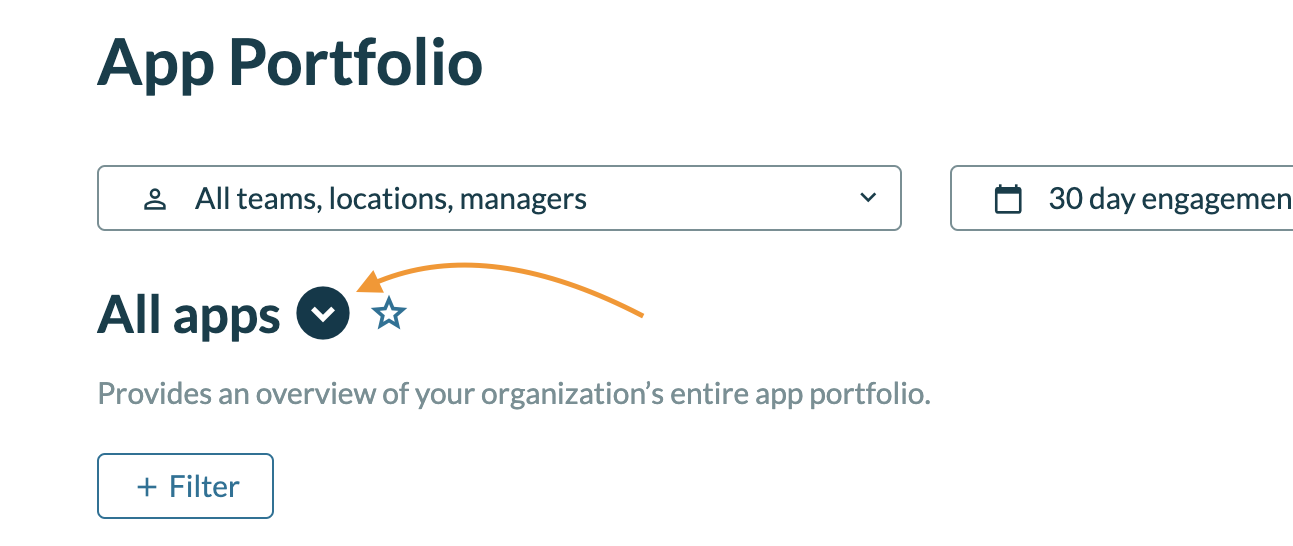The image size is (1293, 546).
Task: Click the overview description text
Action: click(x=514, y=393)
